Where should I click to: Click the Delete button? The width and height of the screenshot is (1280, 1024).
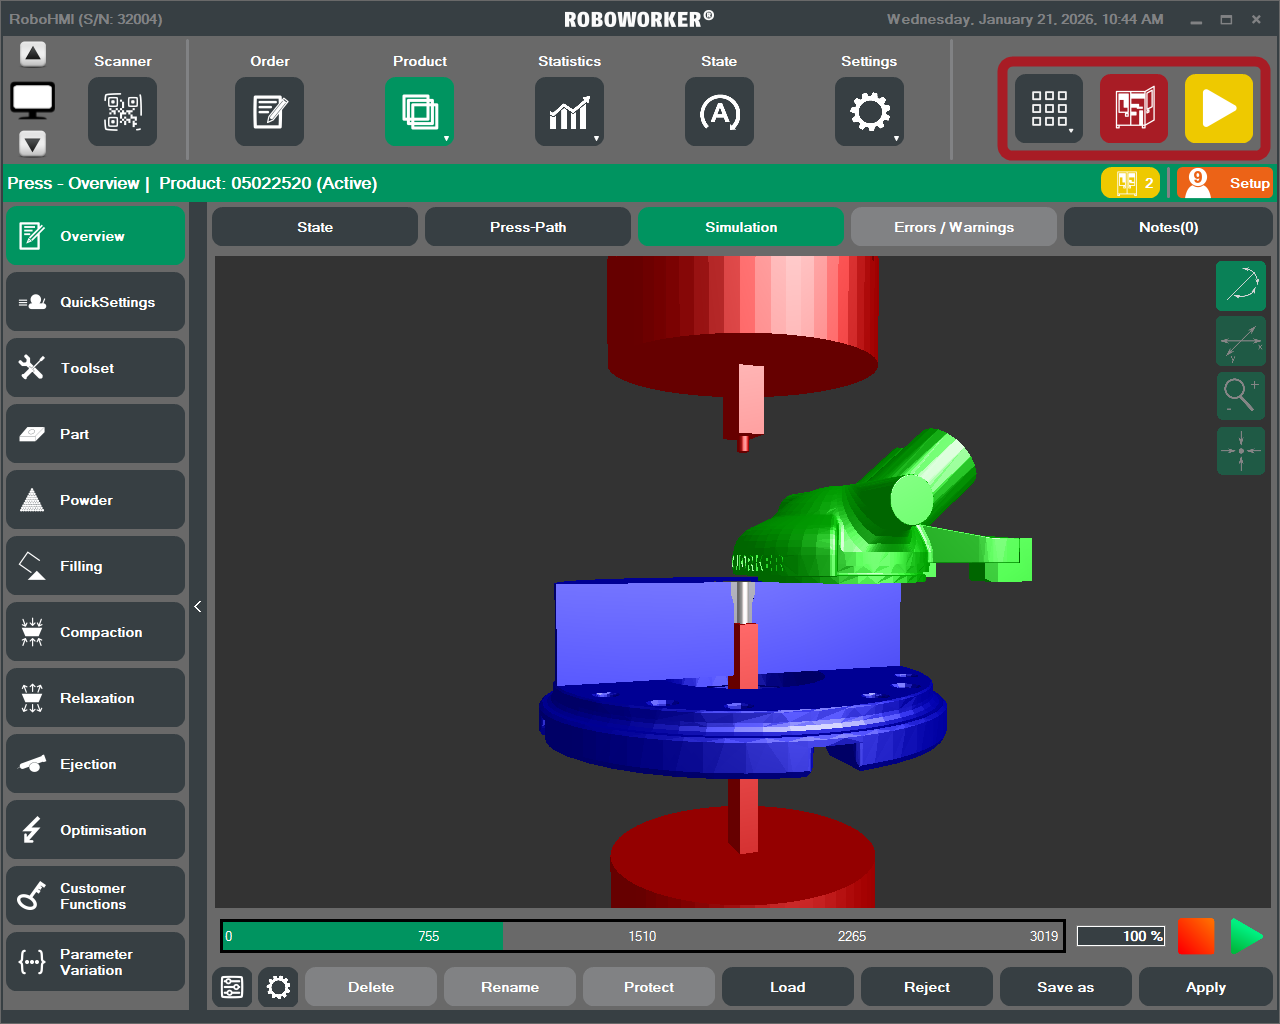371,987
